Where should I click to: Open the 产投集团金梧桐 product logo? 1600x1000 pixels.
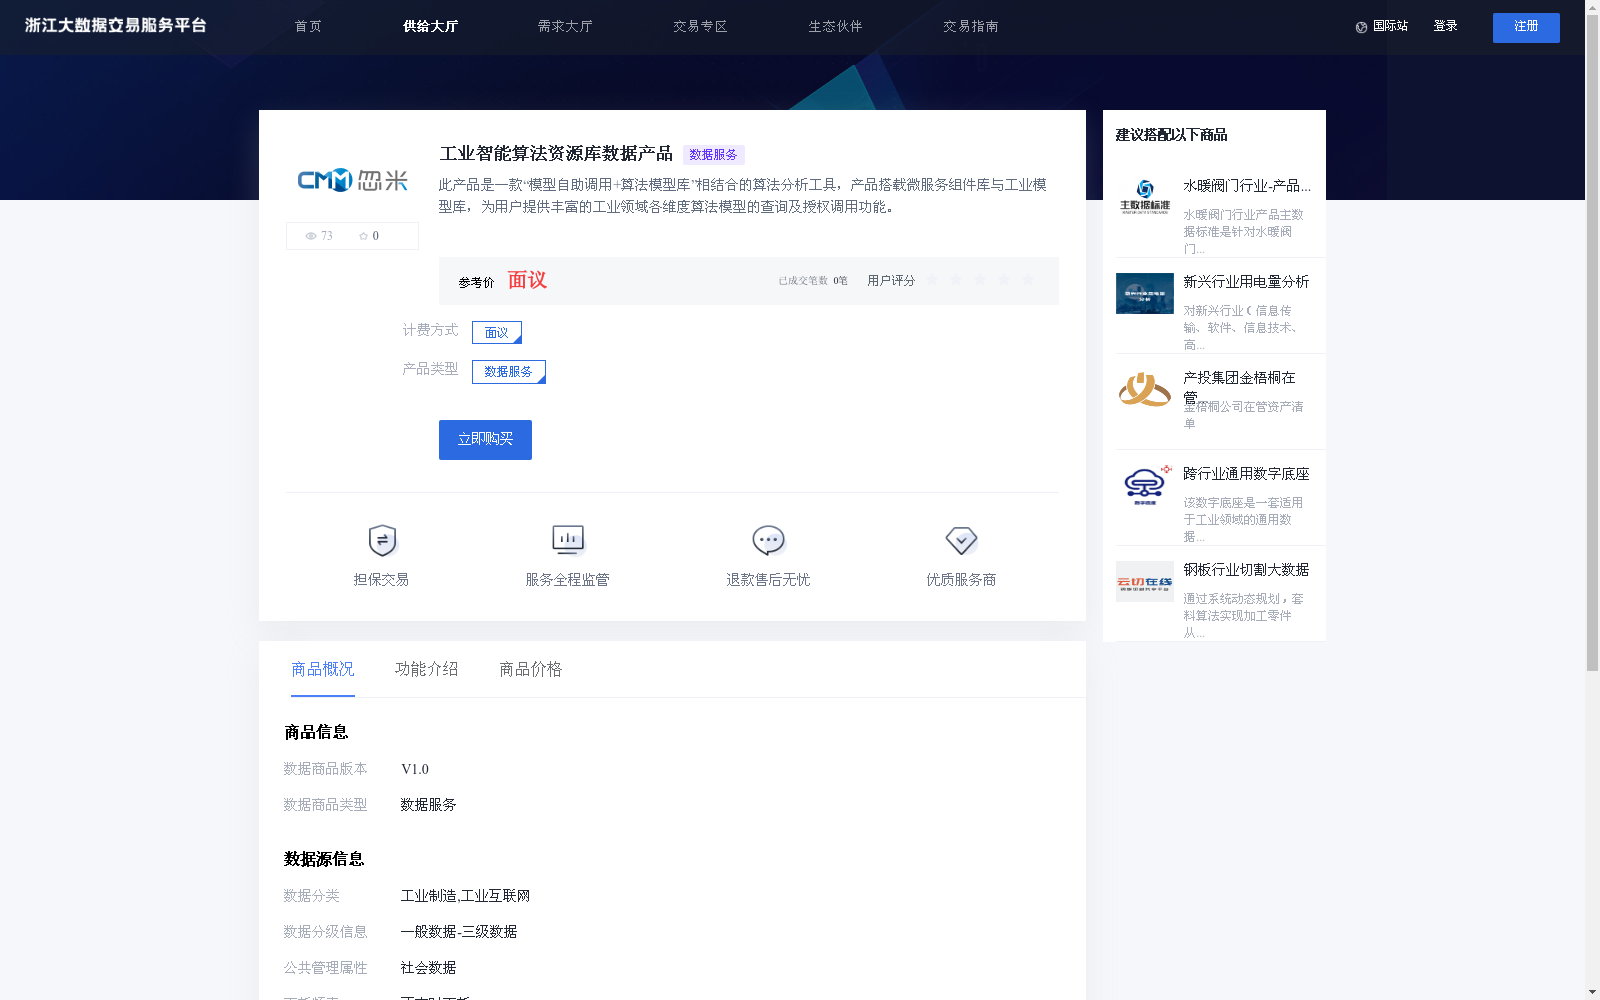tap(1145, 389)
